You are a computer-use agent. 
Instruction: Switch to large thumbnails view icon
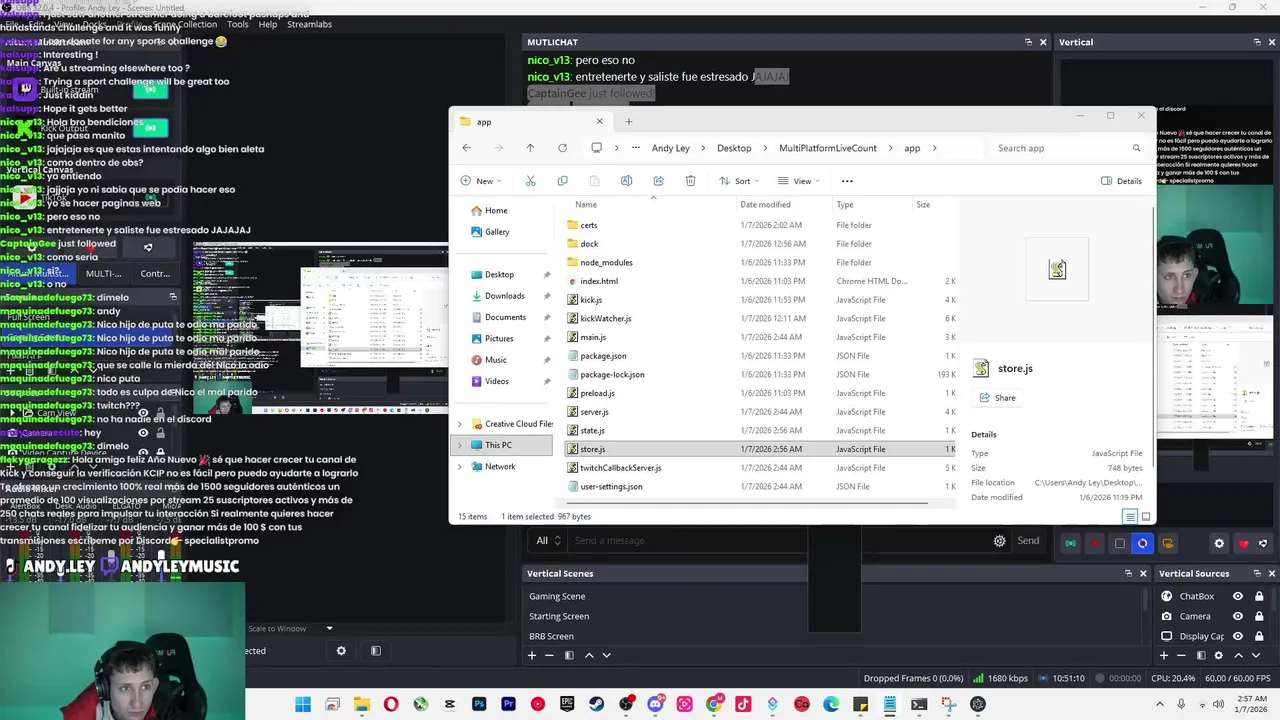click(1146, 517)
